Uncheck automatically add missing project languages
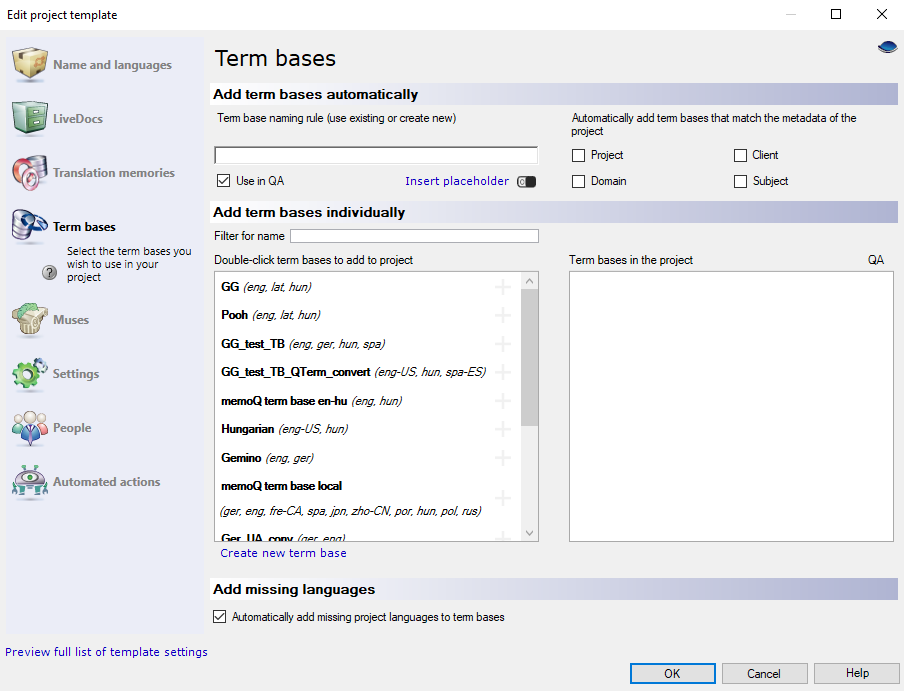 pos(220,617)
